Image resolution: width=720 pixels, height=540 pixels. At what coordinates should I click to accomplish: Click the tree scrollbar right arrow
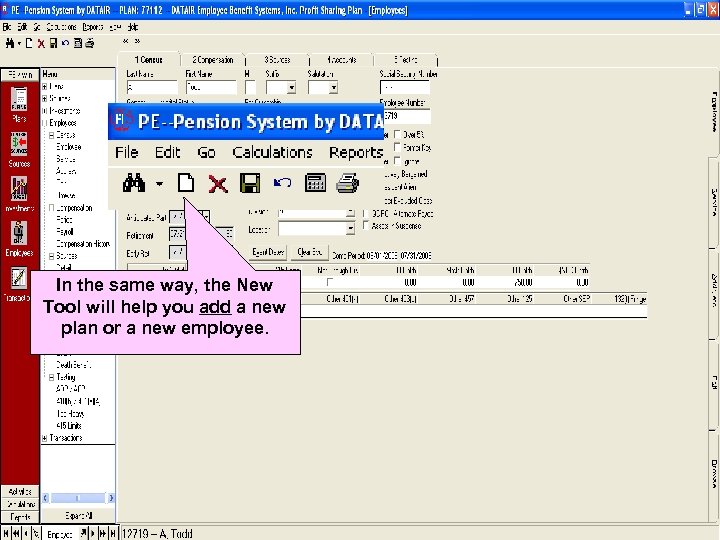111,498
